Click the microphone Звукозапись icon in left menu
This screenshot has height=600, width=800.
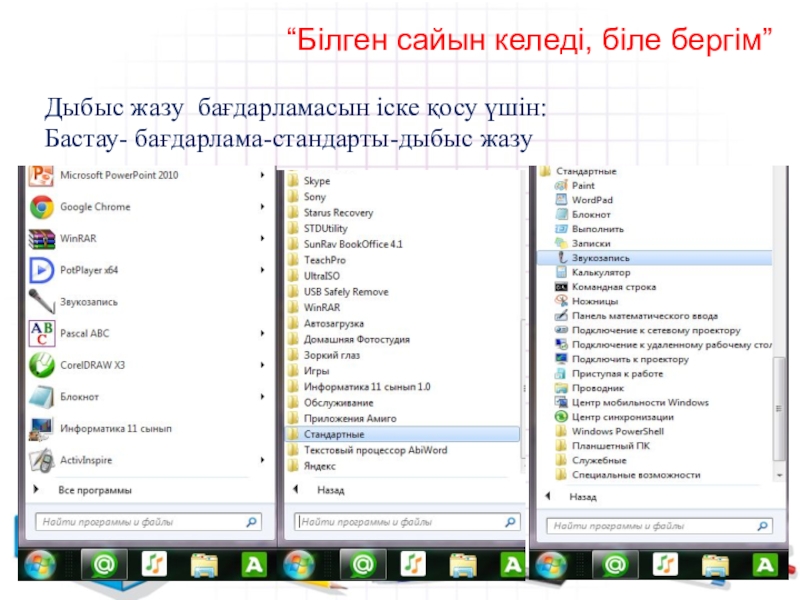(x=41, y=302)
